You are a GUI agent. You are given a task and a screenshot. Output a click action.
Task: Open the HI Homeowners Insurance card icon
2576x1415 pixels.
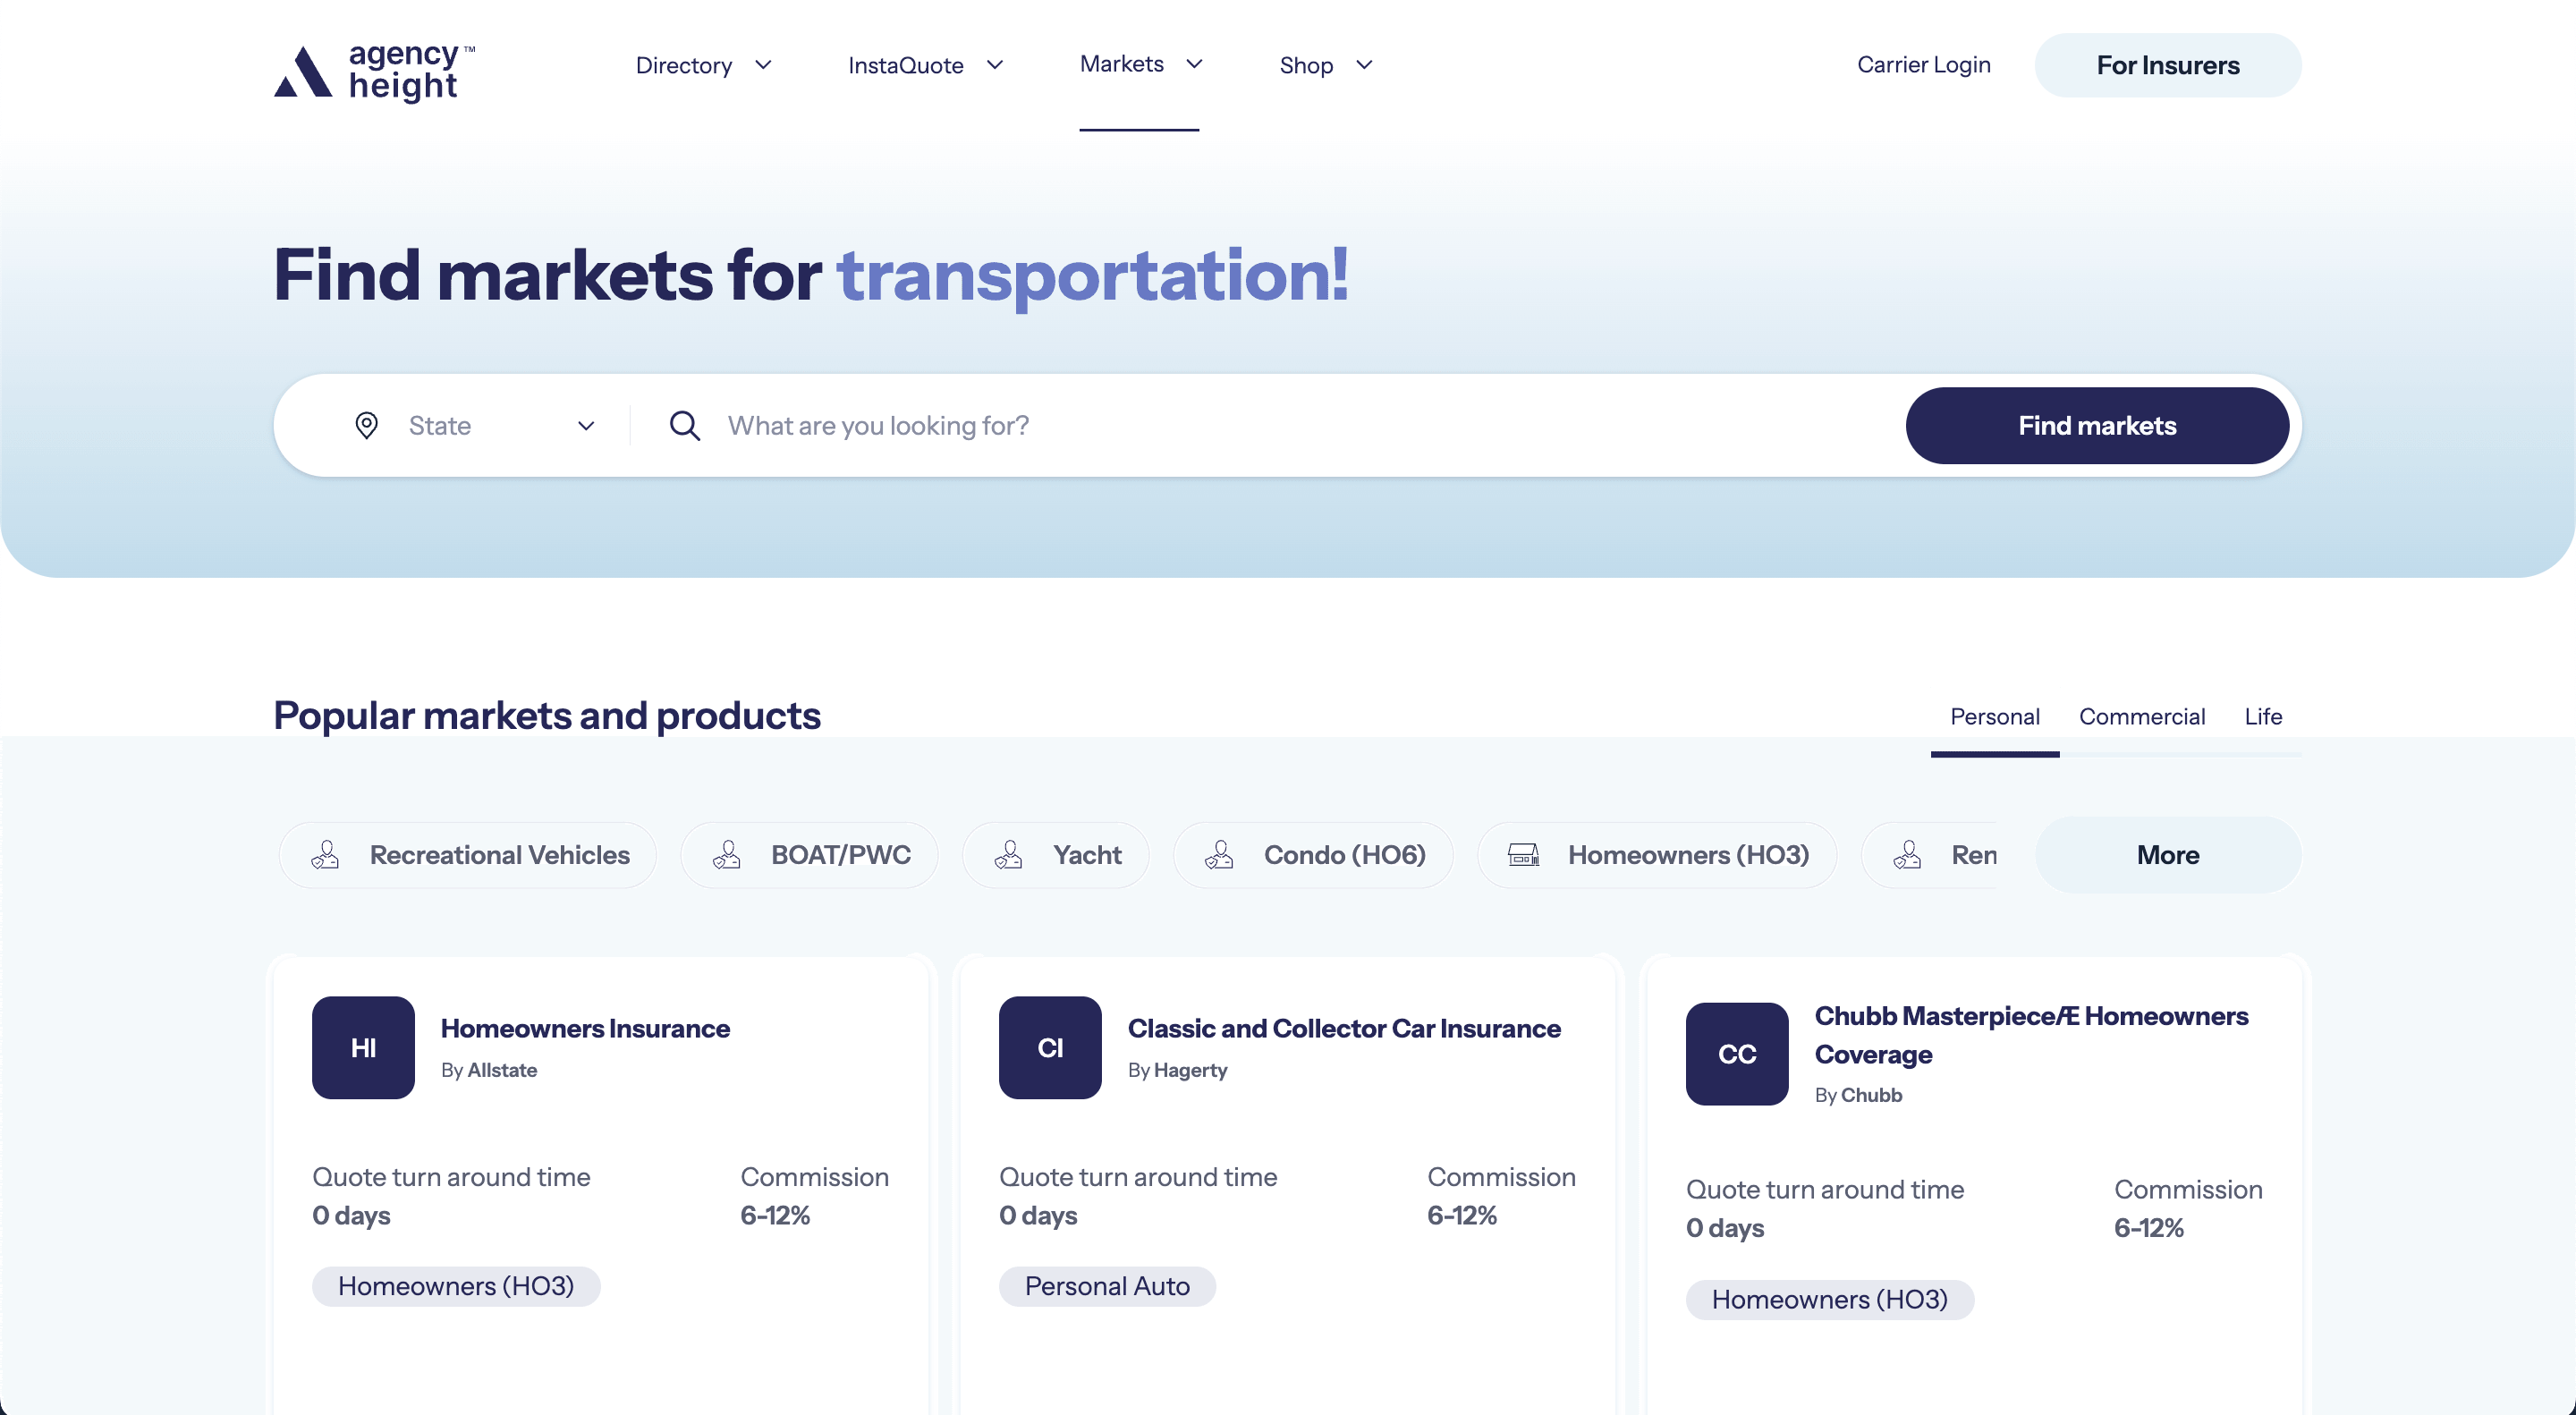point(362,1047)
